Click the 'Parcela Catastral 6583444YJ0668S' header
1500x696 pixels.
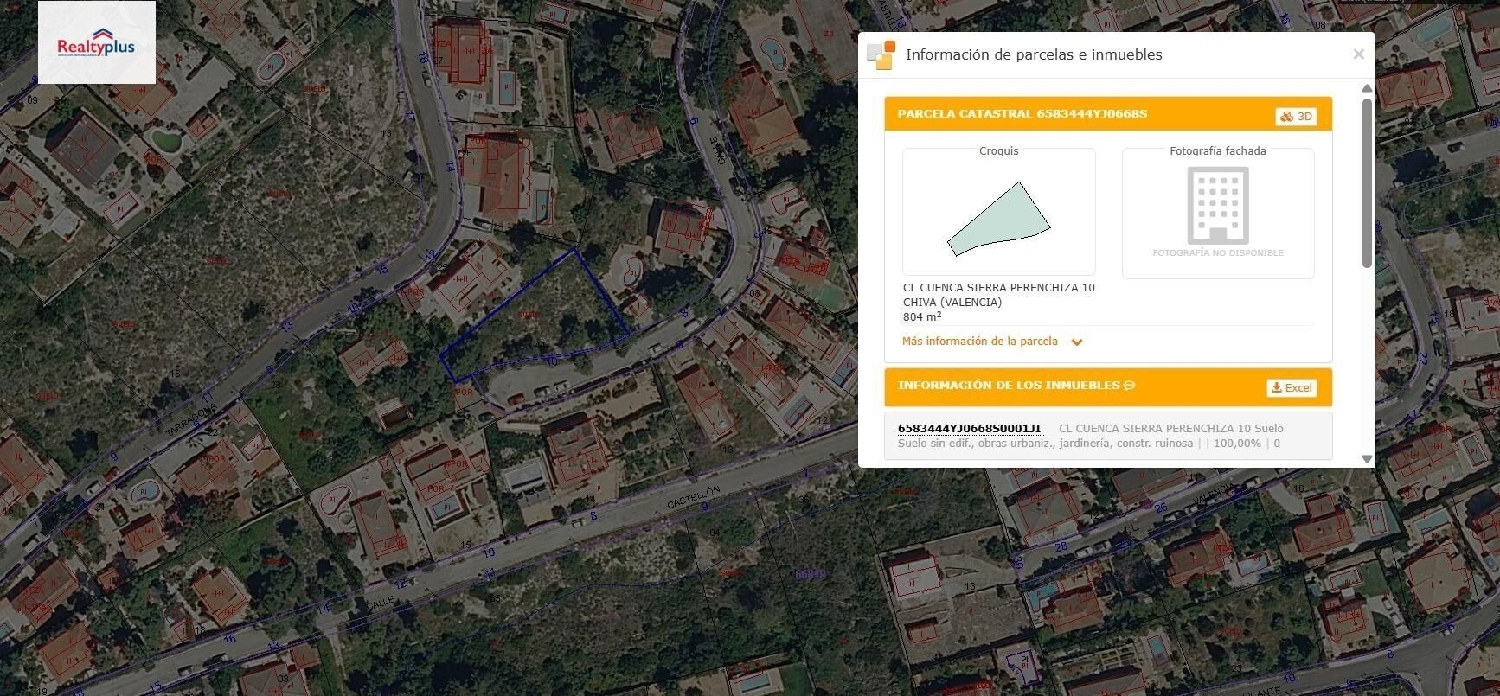click(1022, 115)
